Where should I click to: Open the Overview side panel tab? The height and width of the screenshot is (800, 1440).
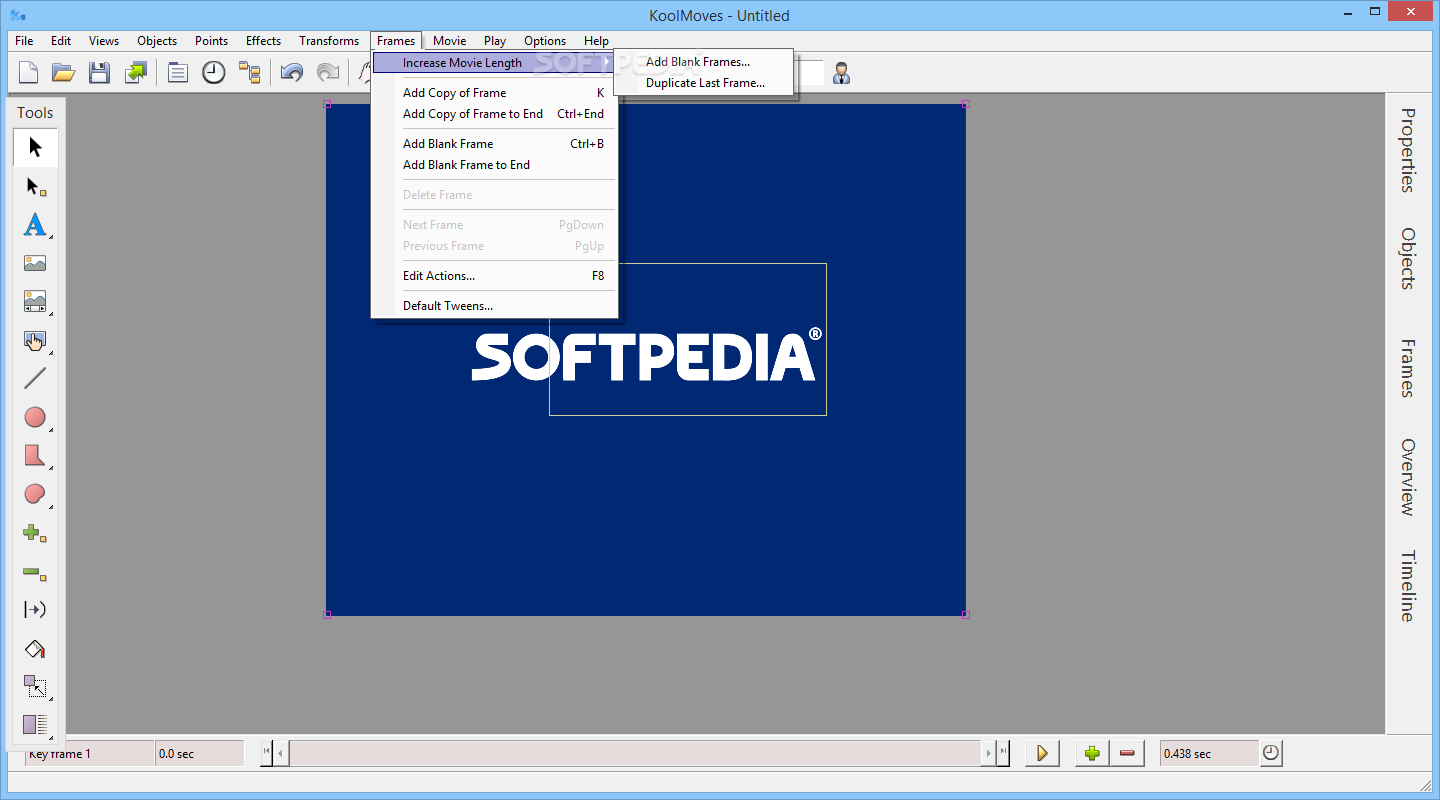tap(1408, 477)
